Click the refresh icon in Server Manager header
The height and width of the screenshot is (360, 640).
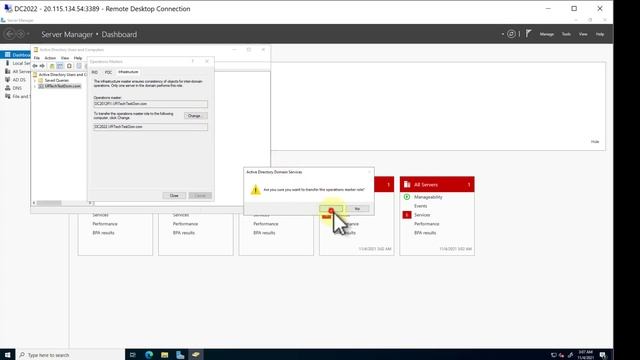tap(511, 34)
